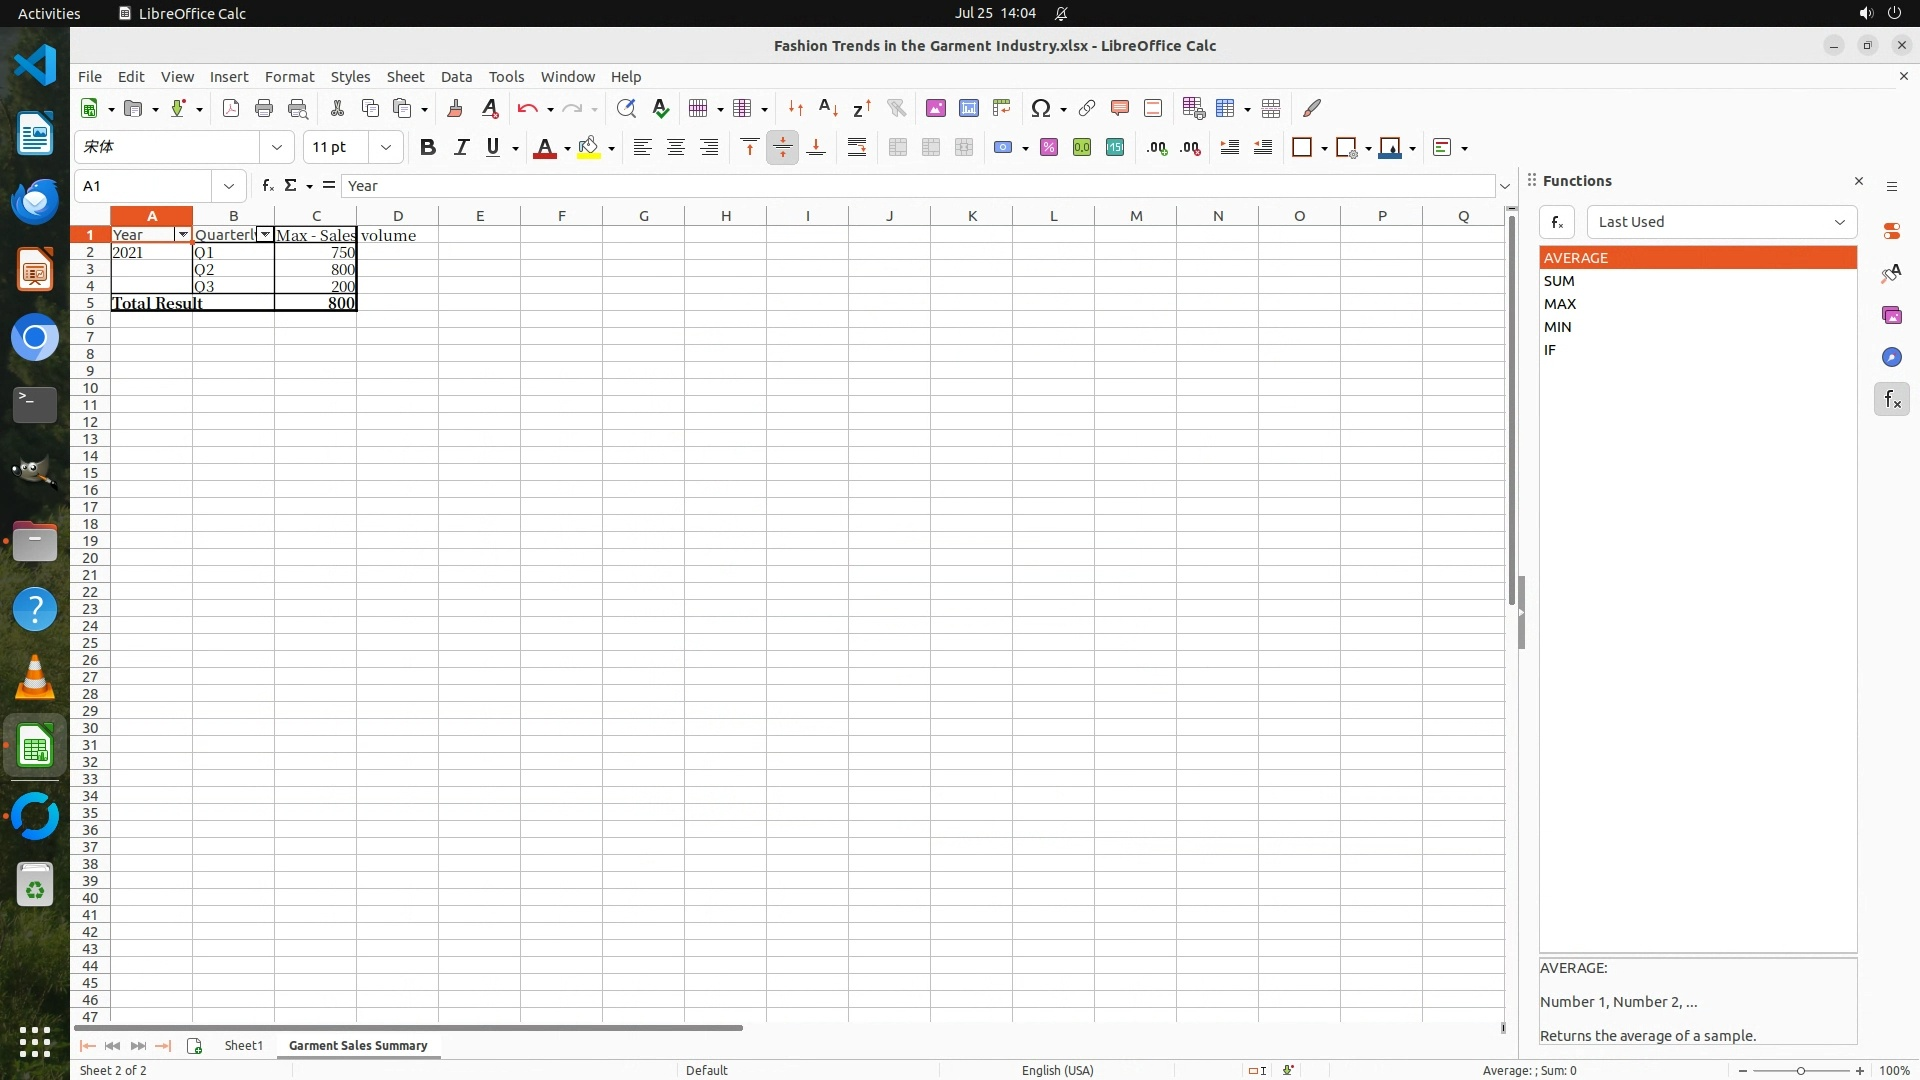Switch to the Sheet1 tab

243,1045
